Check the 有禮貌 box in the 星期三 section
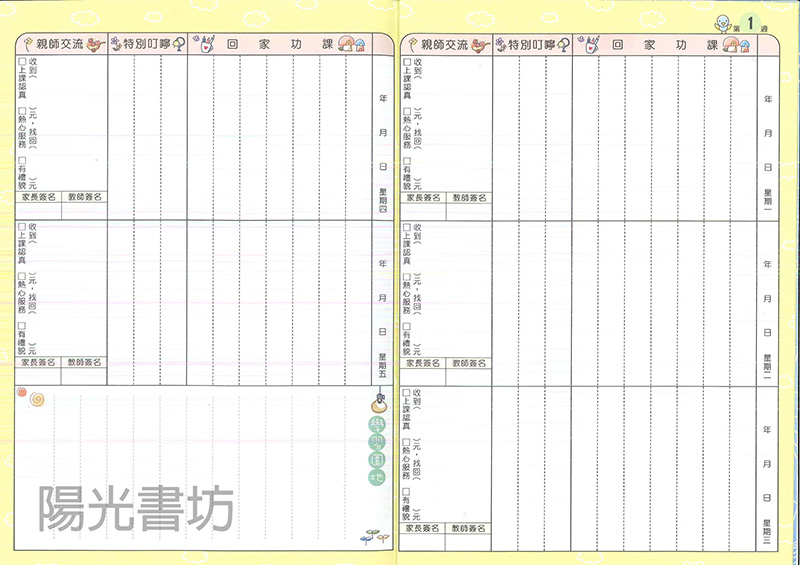Screen dimensions: 800x565 (x=406, y=491)
